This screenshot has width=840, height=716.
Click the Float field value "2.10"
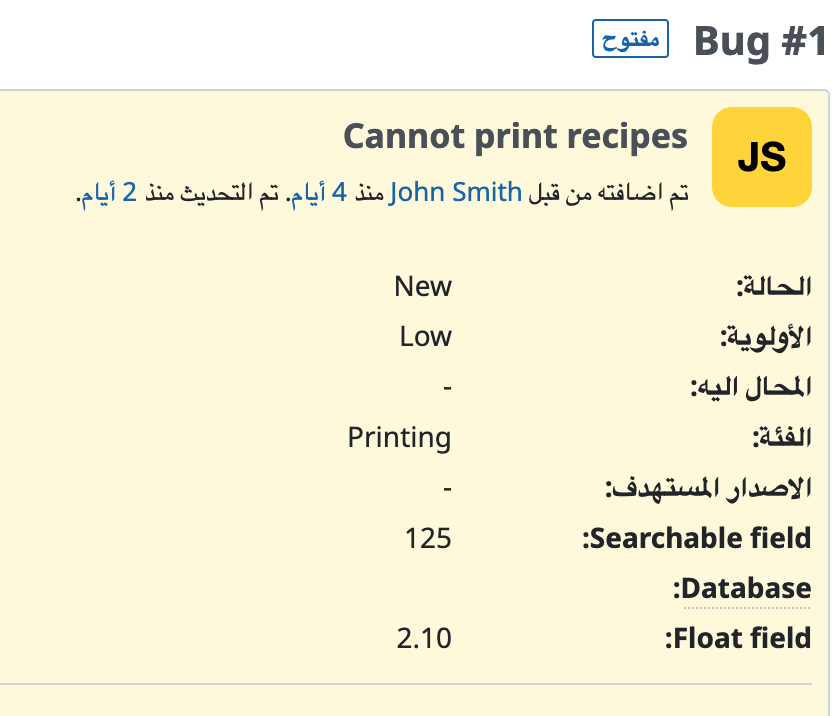point(424,638)
